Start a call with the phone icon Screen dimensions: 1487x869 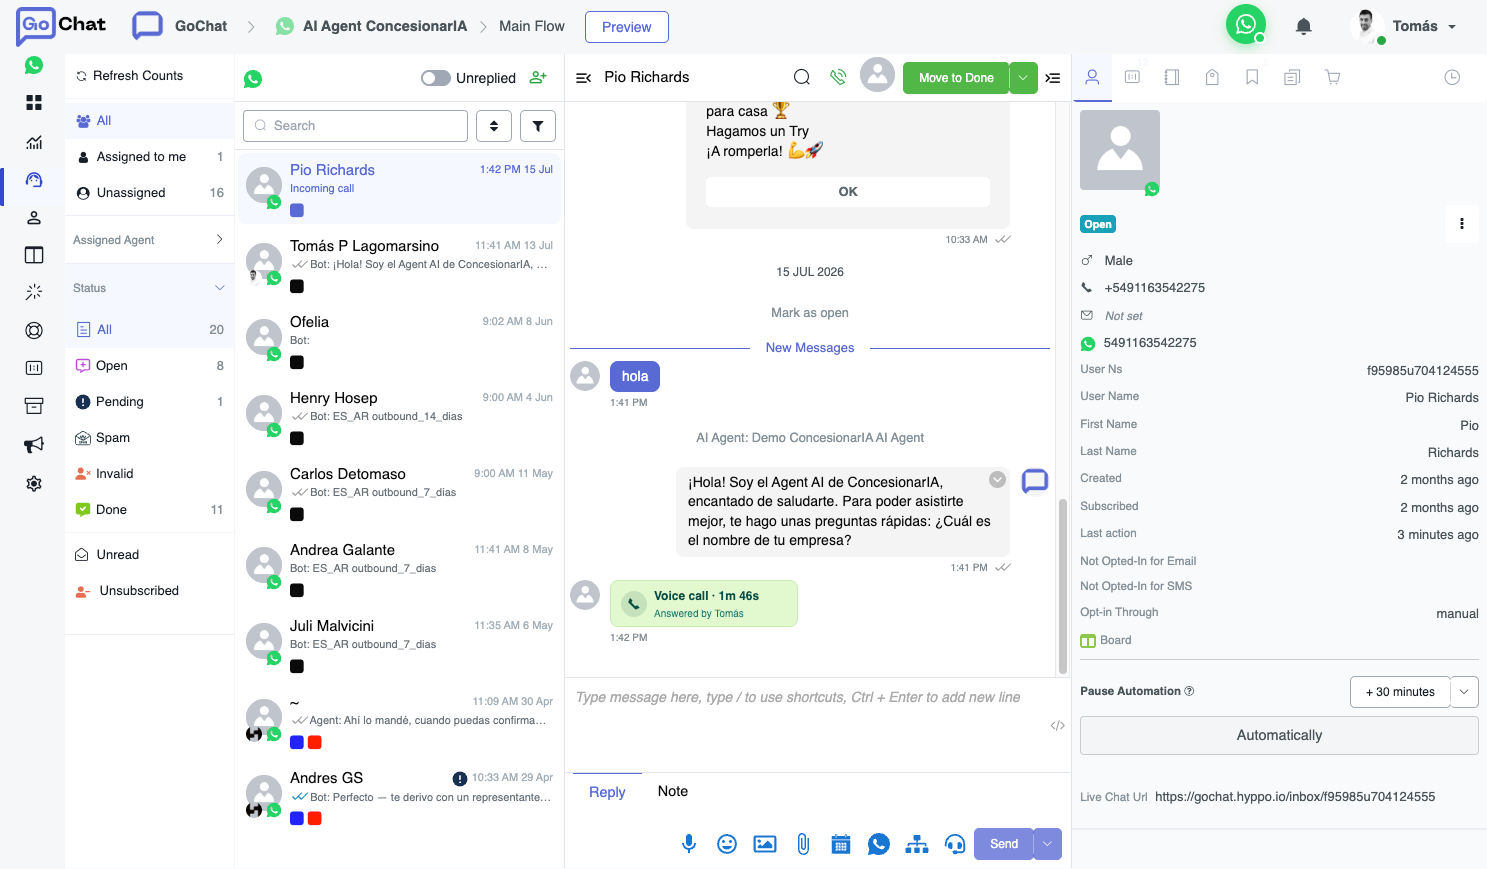838,77
